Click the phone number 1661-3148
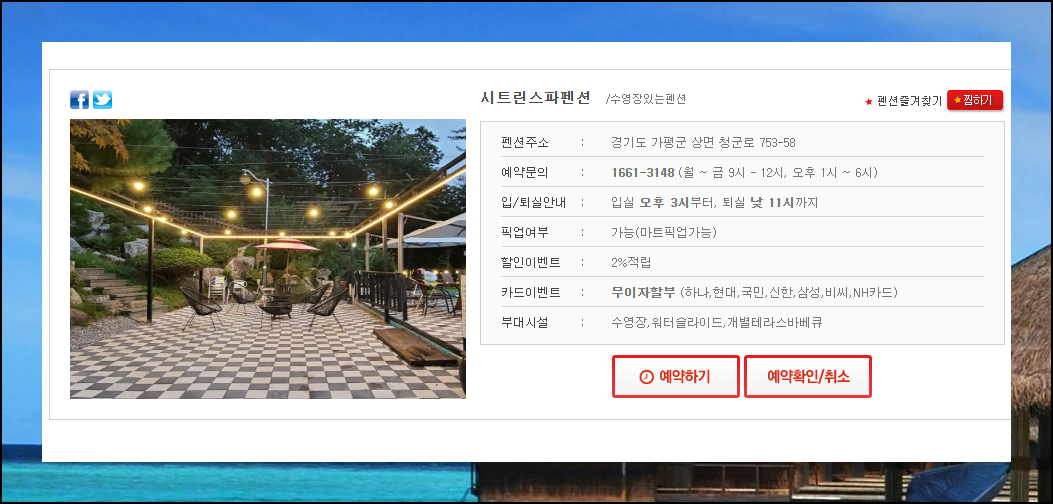 [643, 173]
